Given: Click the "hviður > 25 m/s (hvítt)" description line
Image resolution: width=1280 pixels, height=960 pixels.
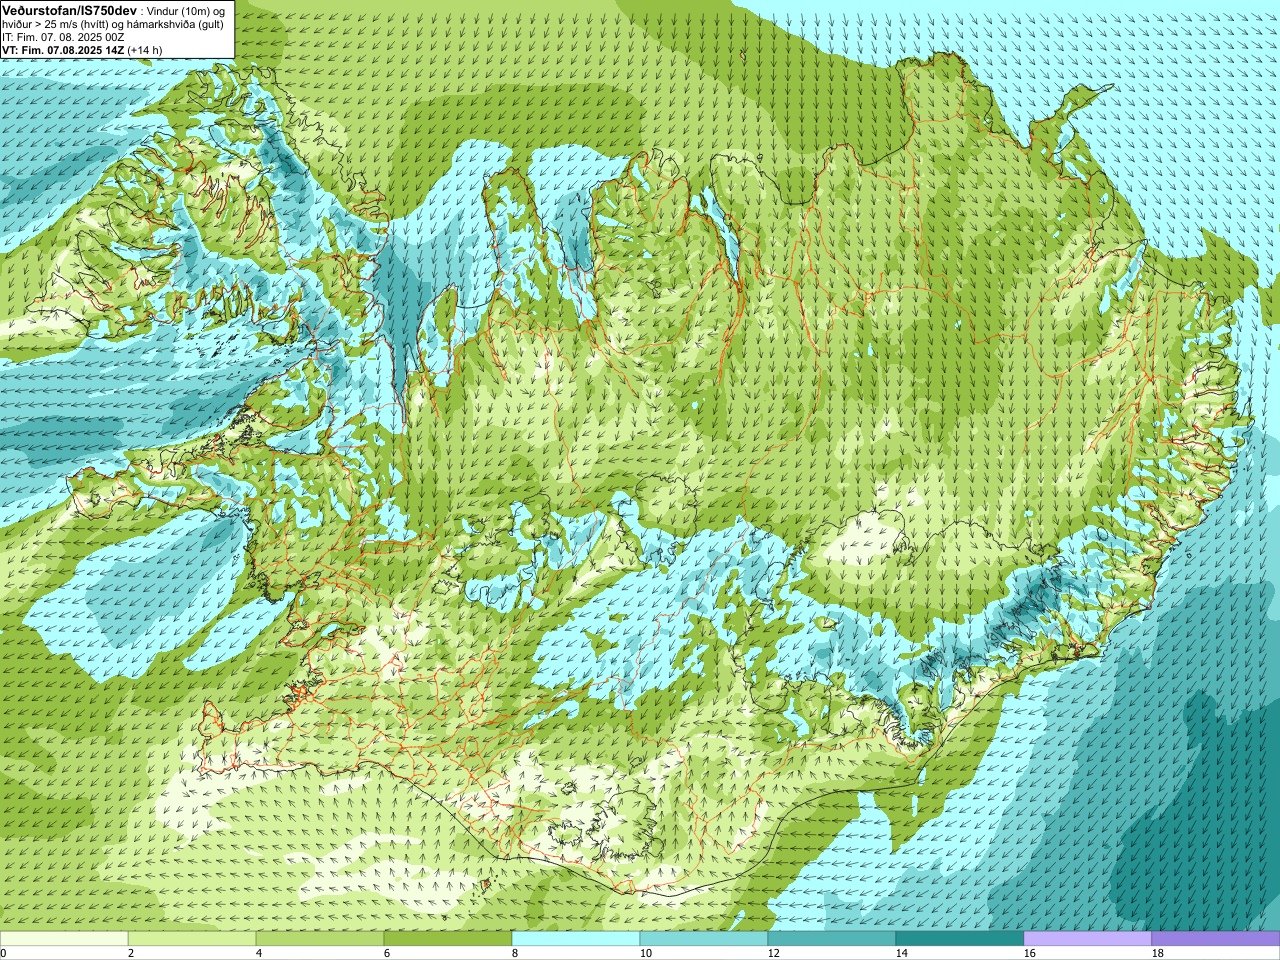Looking at the screenshot, I should 113,24.
